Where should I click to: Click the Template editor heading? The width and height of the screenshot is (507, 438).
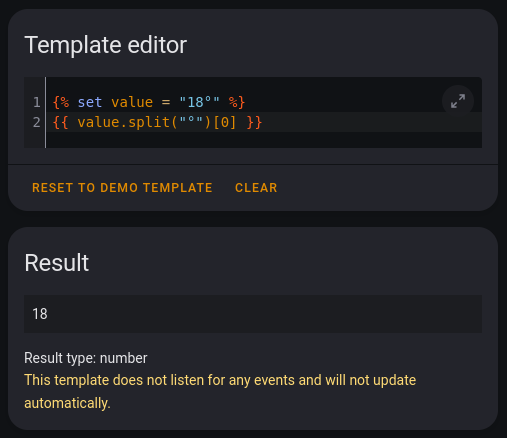[x=106, y=45]
